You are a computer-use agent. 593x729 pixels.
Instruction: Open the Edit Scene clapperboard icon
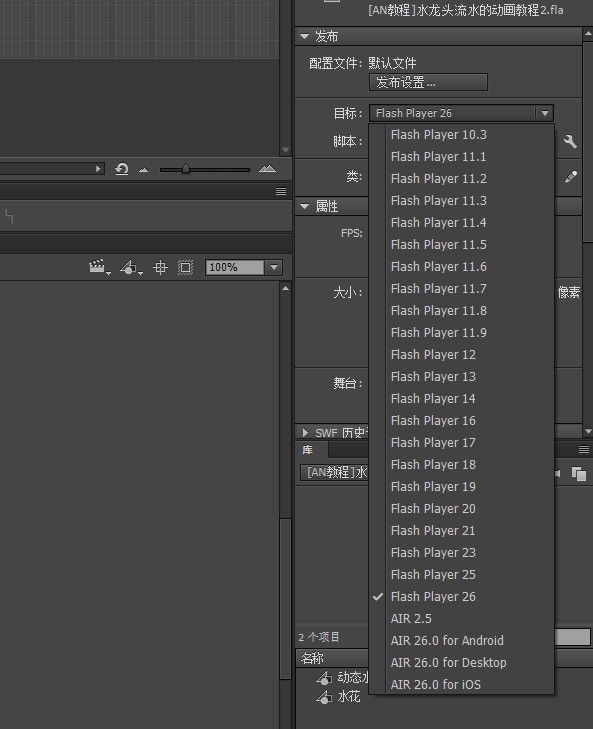99,267
